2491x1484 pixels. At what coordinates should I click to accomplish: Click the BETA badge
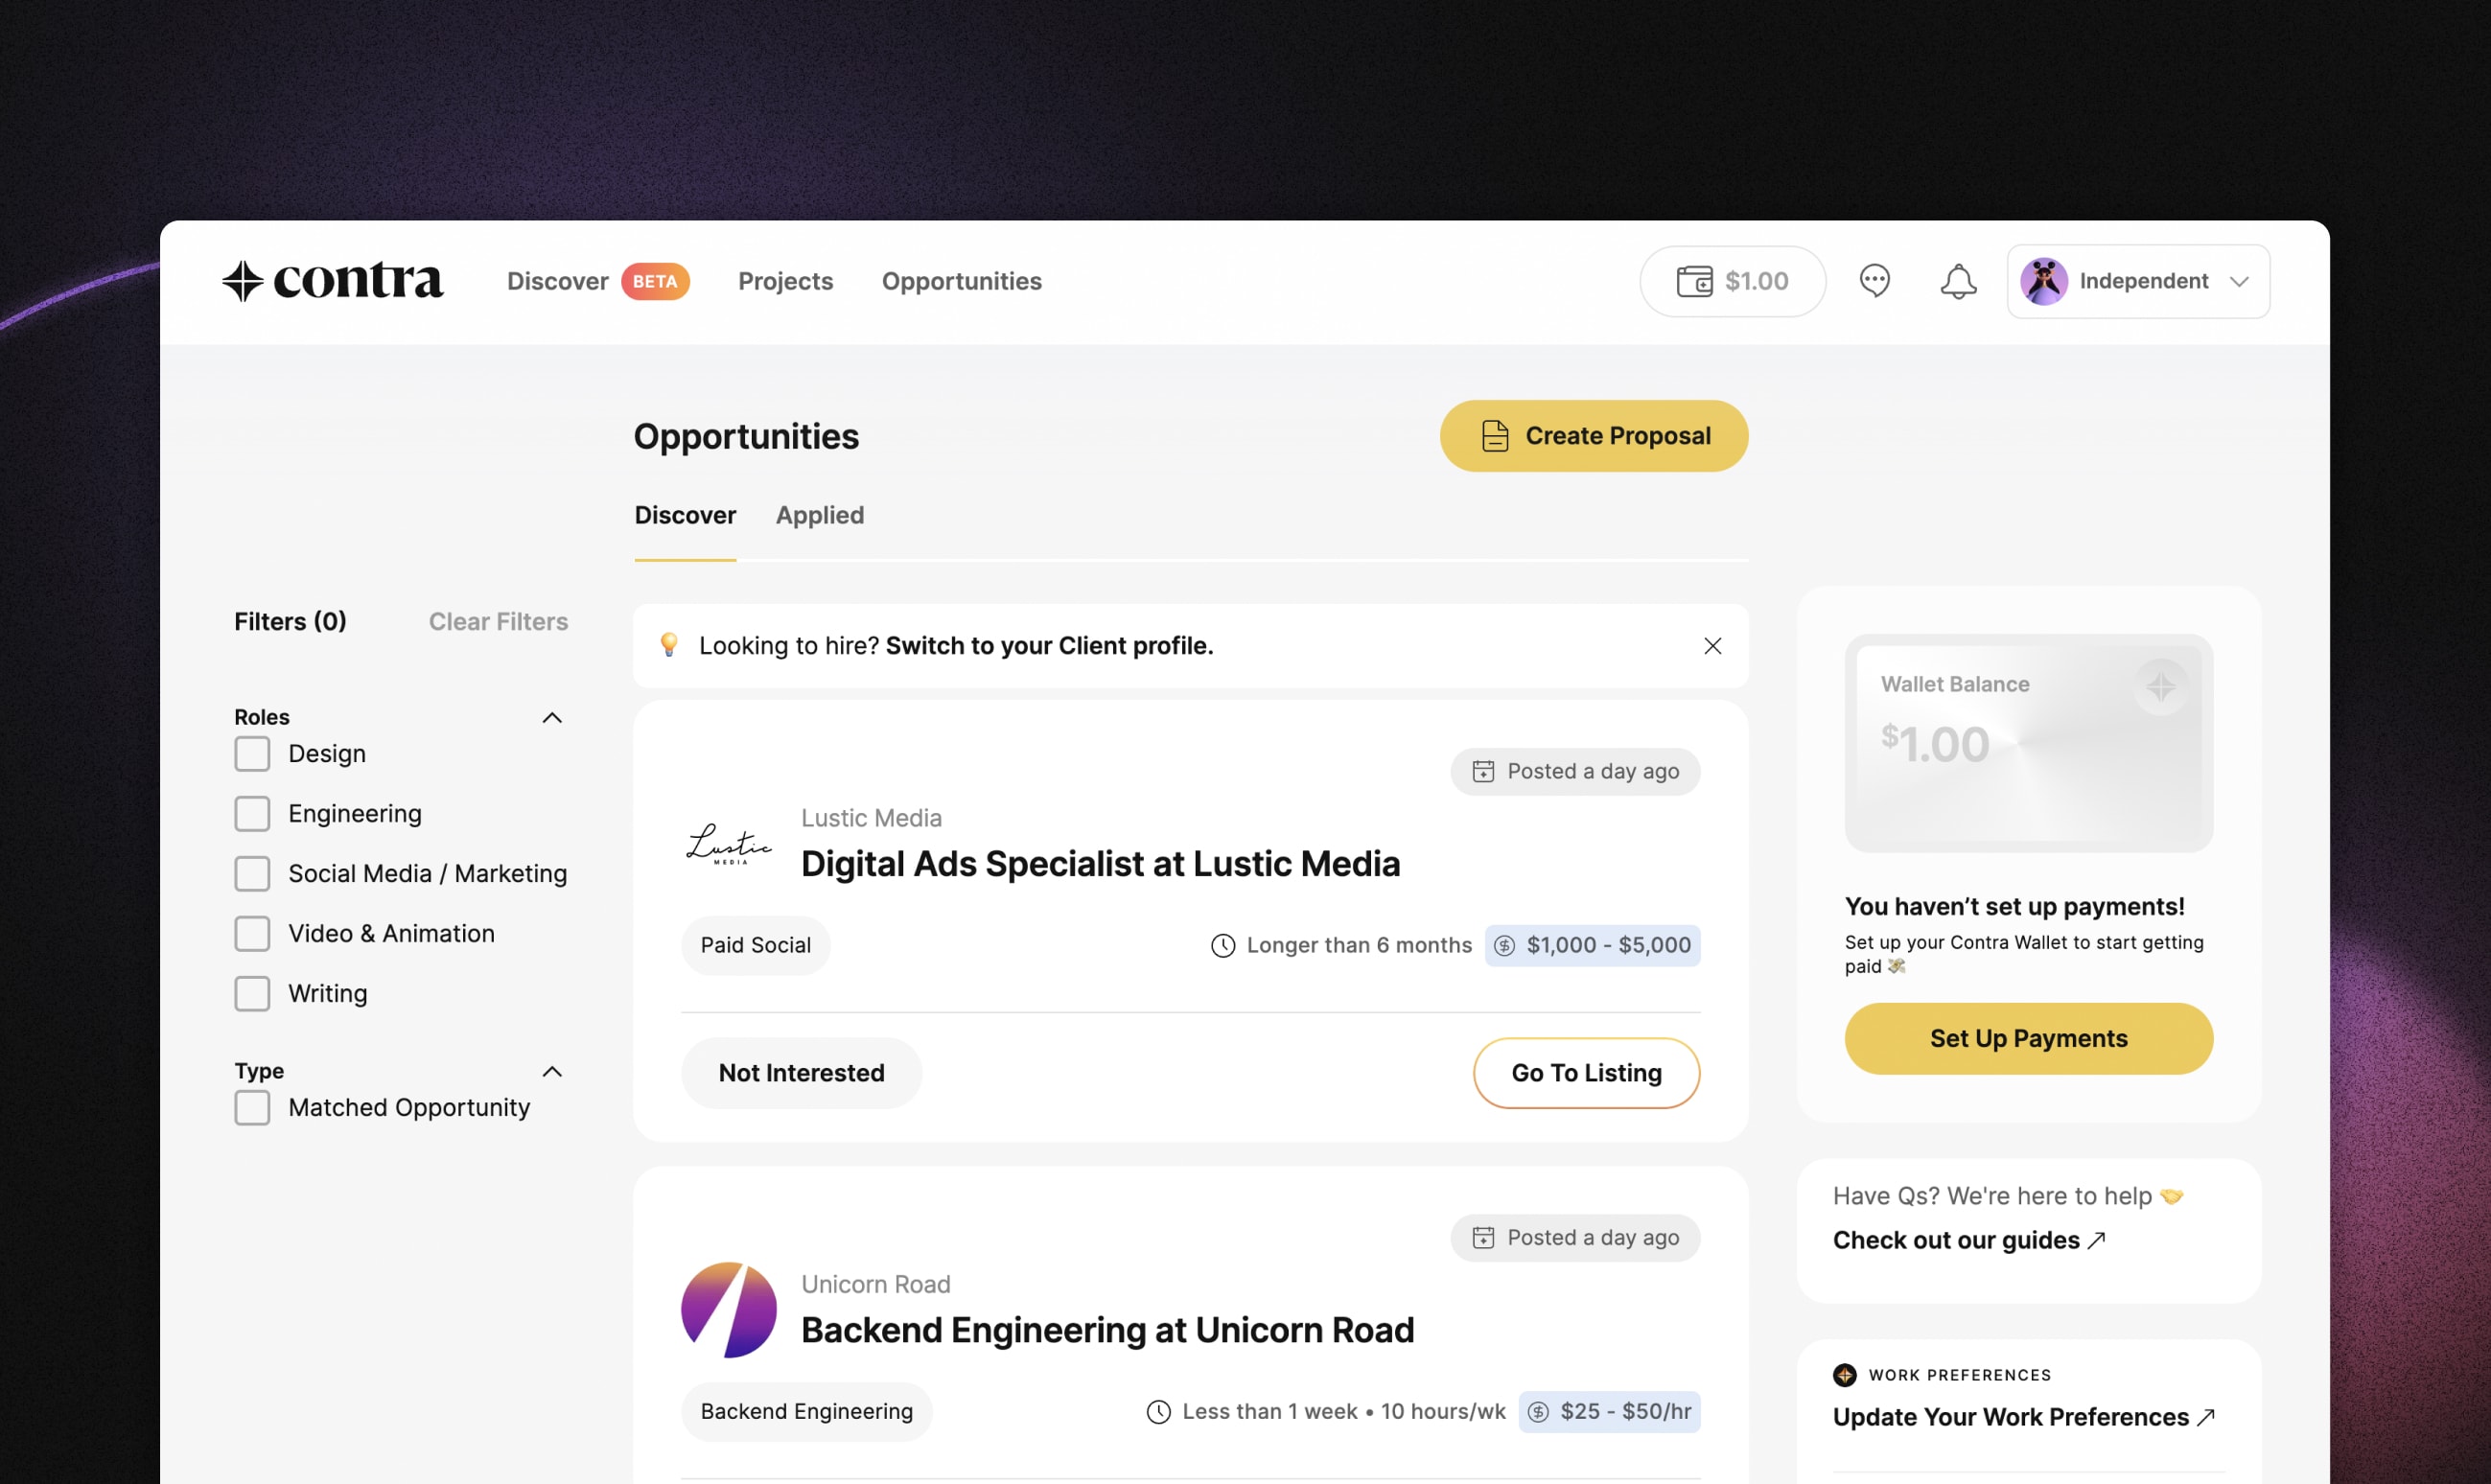655,281
